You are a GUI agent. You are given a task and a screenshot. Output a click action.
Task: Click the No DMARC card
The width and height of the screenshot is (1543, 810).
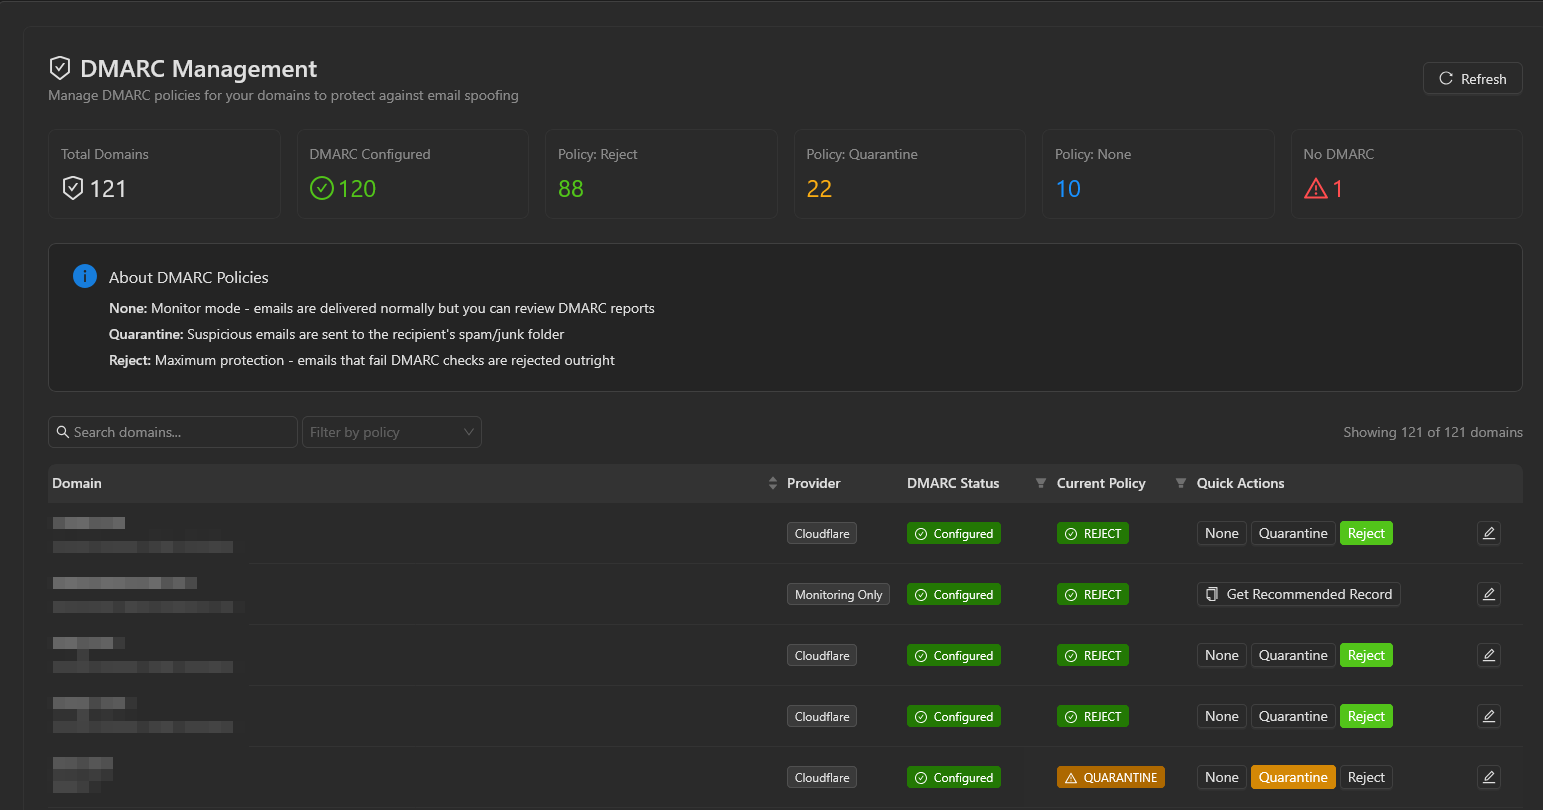pyautogui.click(x=1407, y=174)
